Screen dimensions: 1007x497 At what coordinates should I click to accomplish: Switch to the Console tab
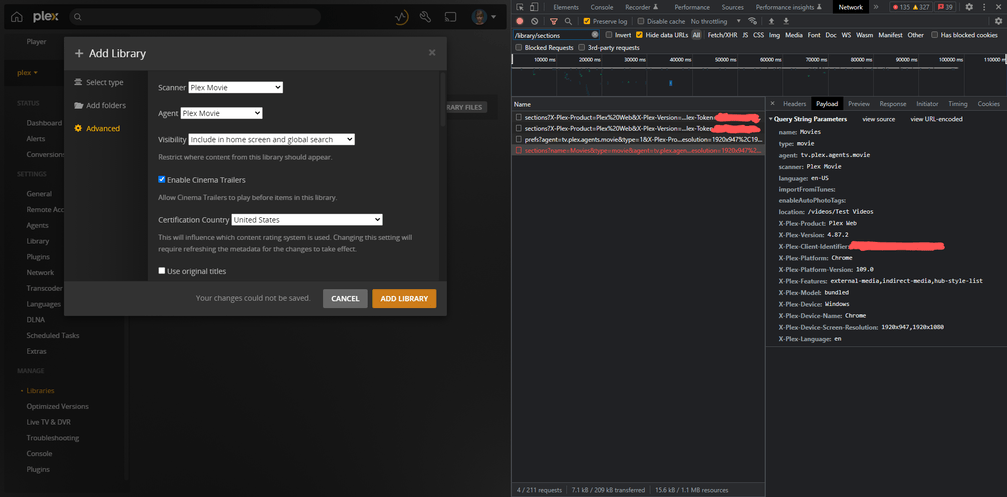coord(602,7)
